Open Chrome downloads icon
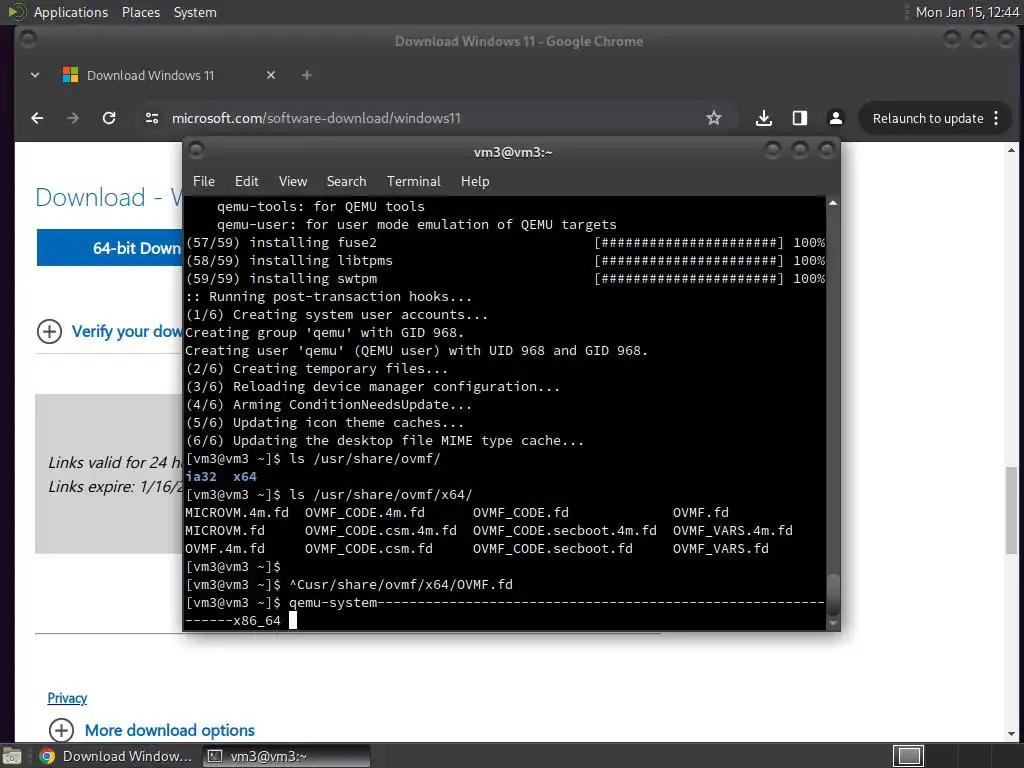The height and width of the screenshot is (768, 1024). tap(763, 118)
